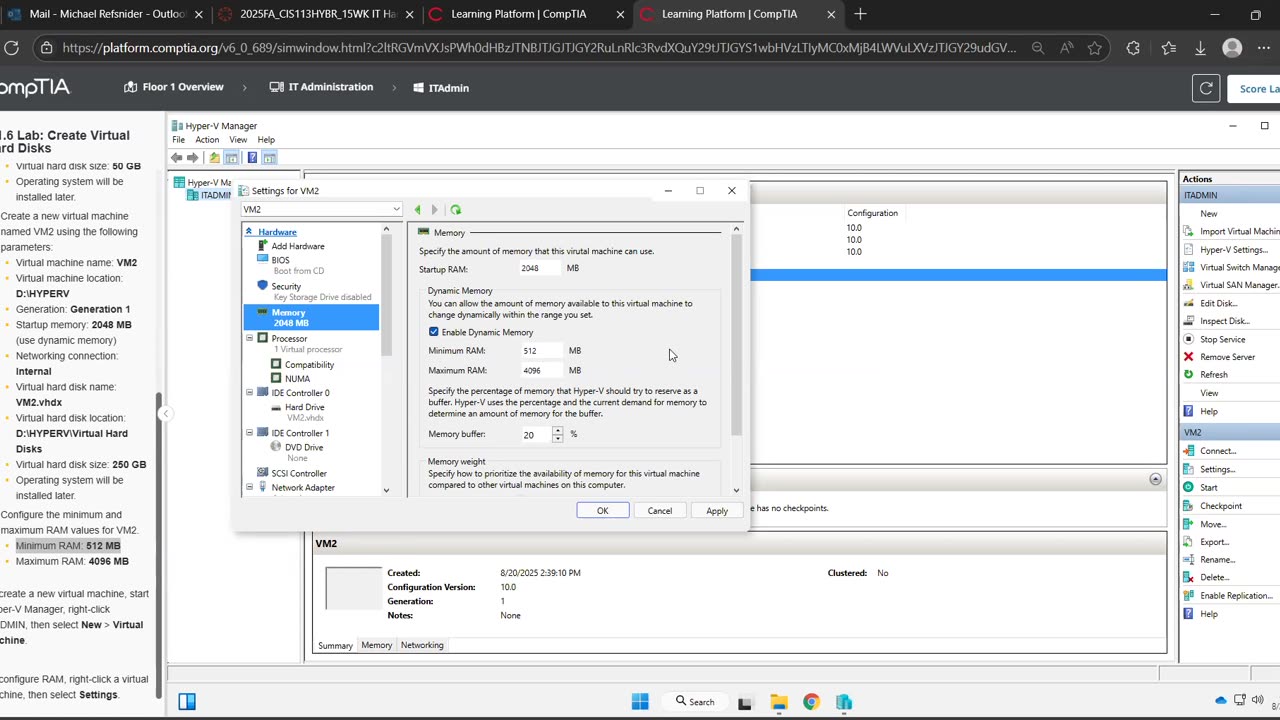Collapse the Processor tree node
This screenshot has height=720, width=1280.
pos(250,338)
